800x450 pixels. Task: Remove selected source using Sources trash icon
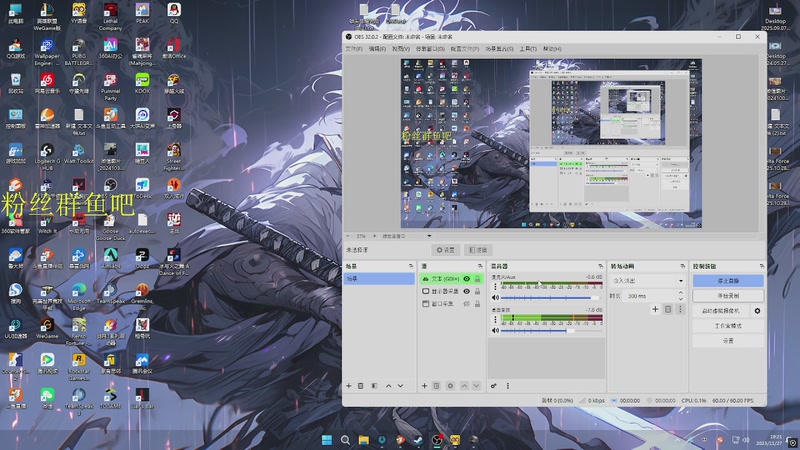(436, 386)
